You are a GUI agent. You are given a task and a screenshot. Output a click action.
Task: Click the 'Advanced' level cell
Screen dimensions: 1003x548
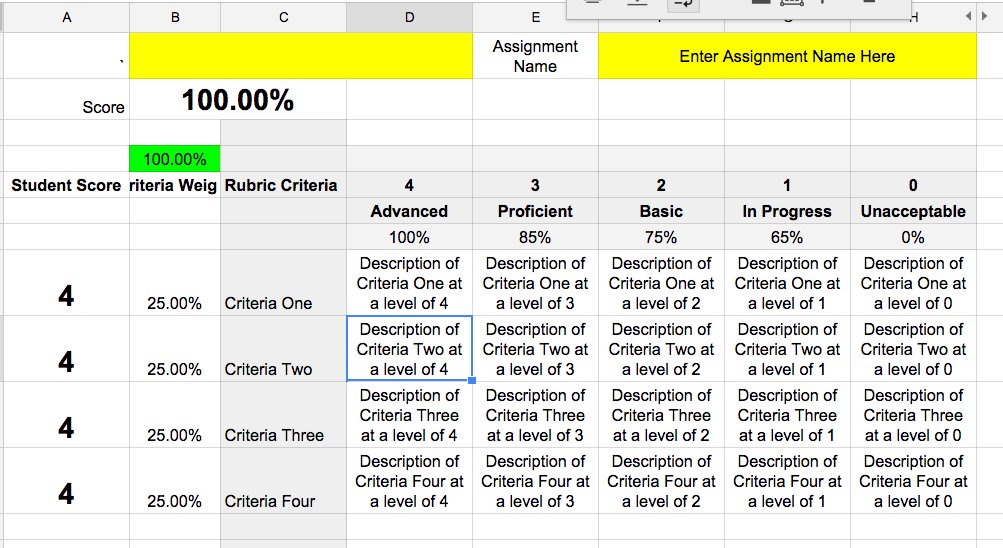(x=409, y=211)
